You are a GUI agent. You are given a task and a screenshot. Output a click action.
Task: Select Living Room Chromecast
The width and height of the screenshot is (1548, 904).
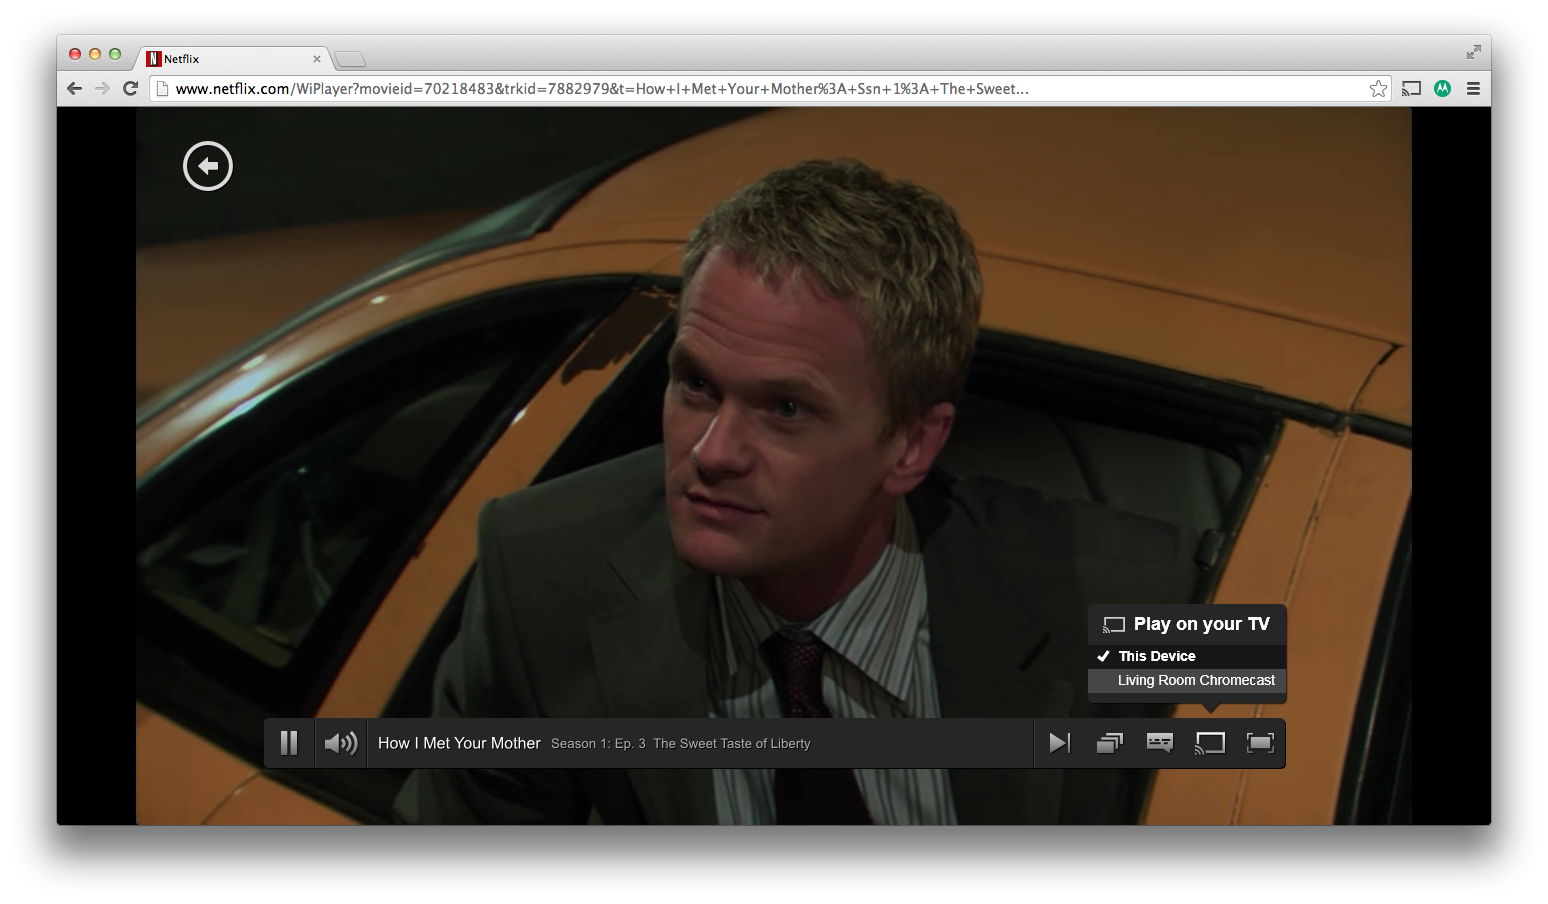[x=1195, y=680]
